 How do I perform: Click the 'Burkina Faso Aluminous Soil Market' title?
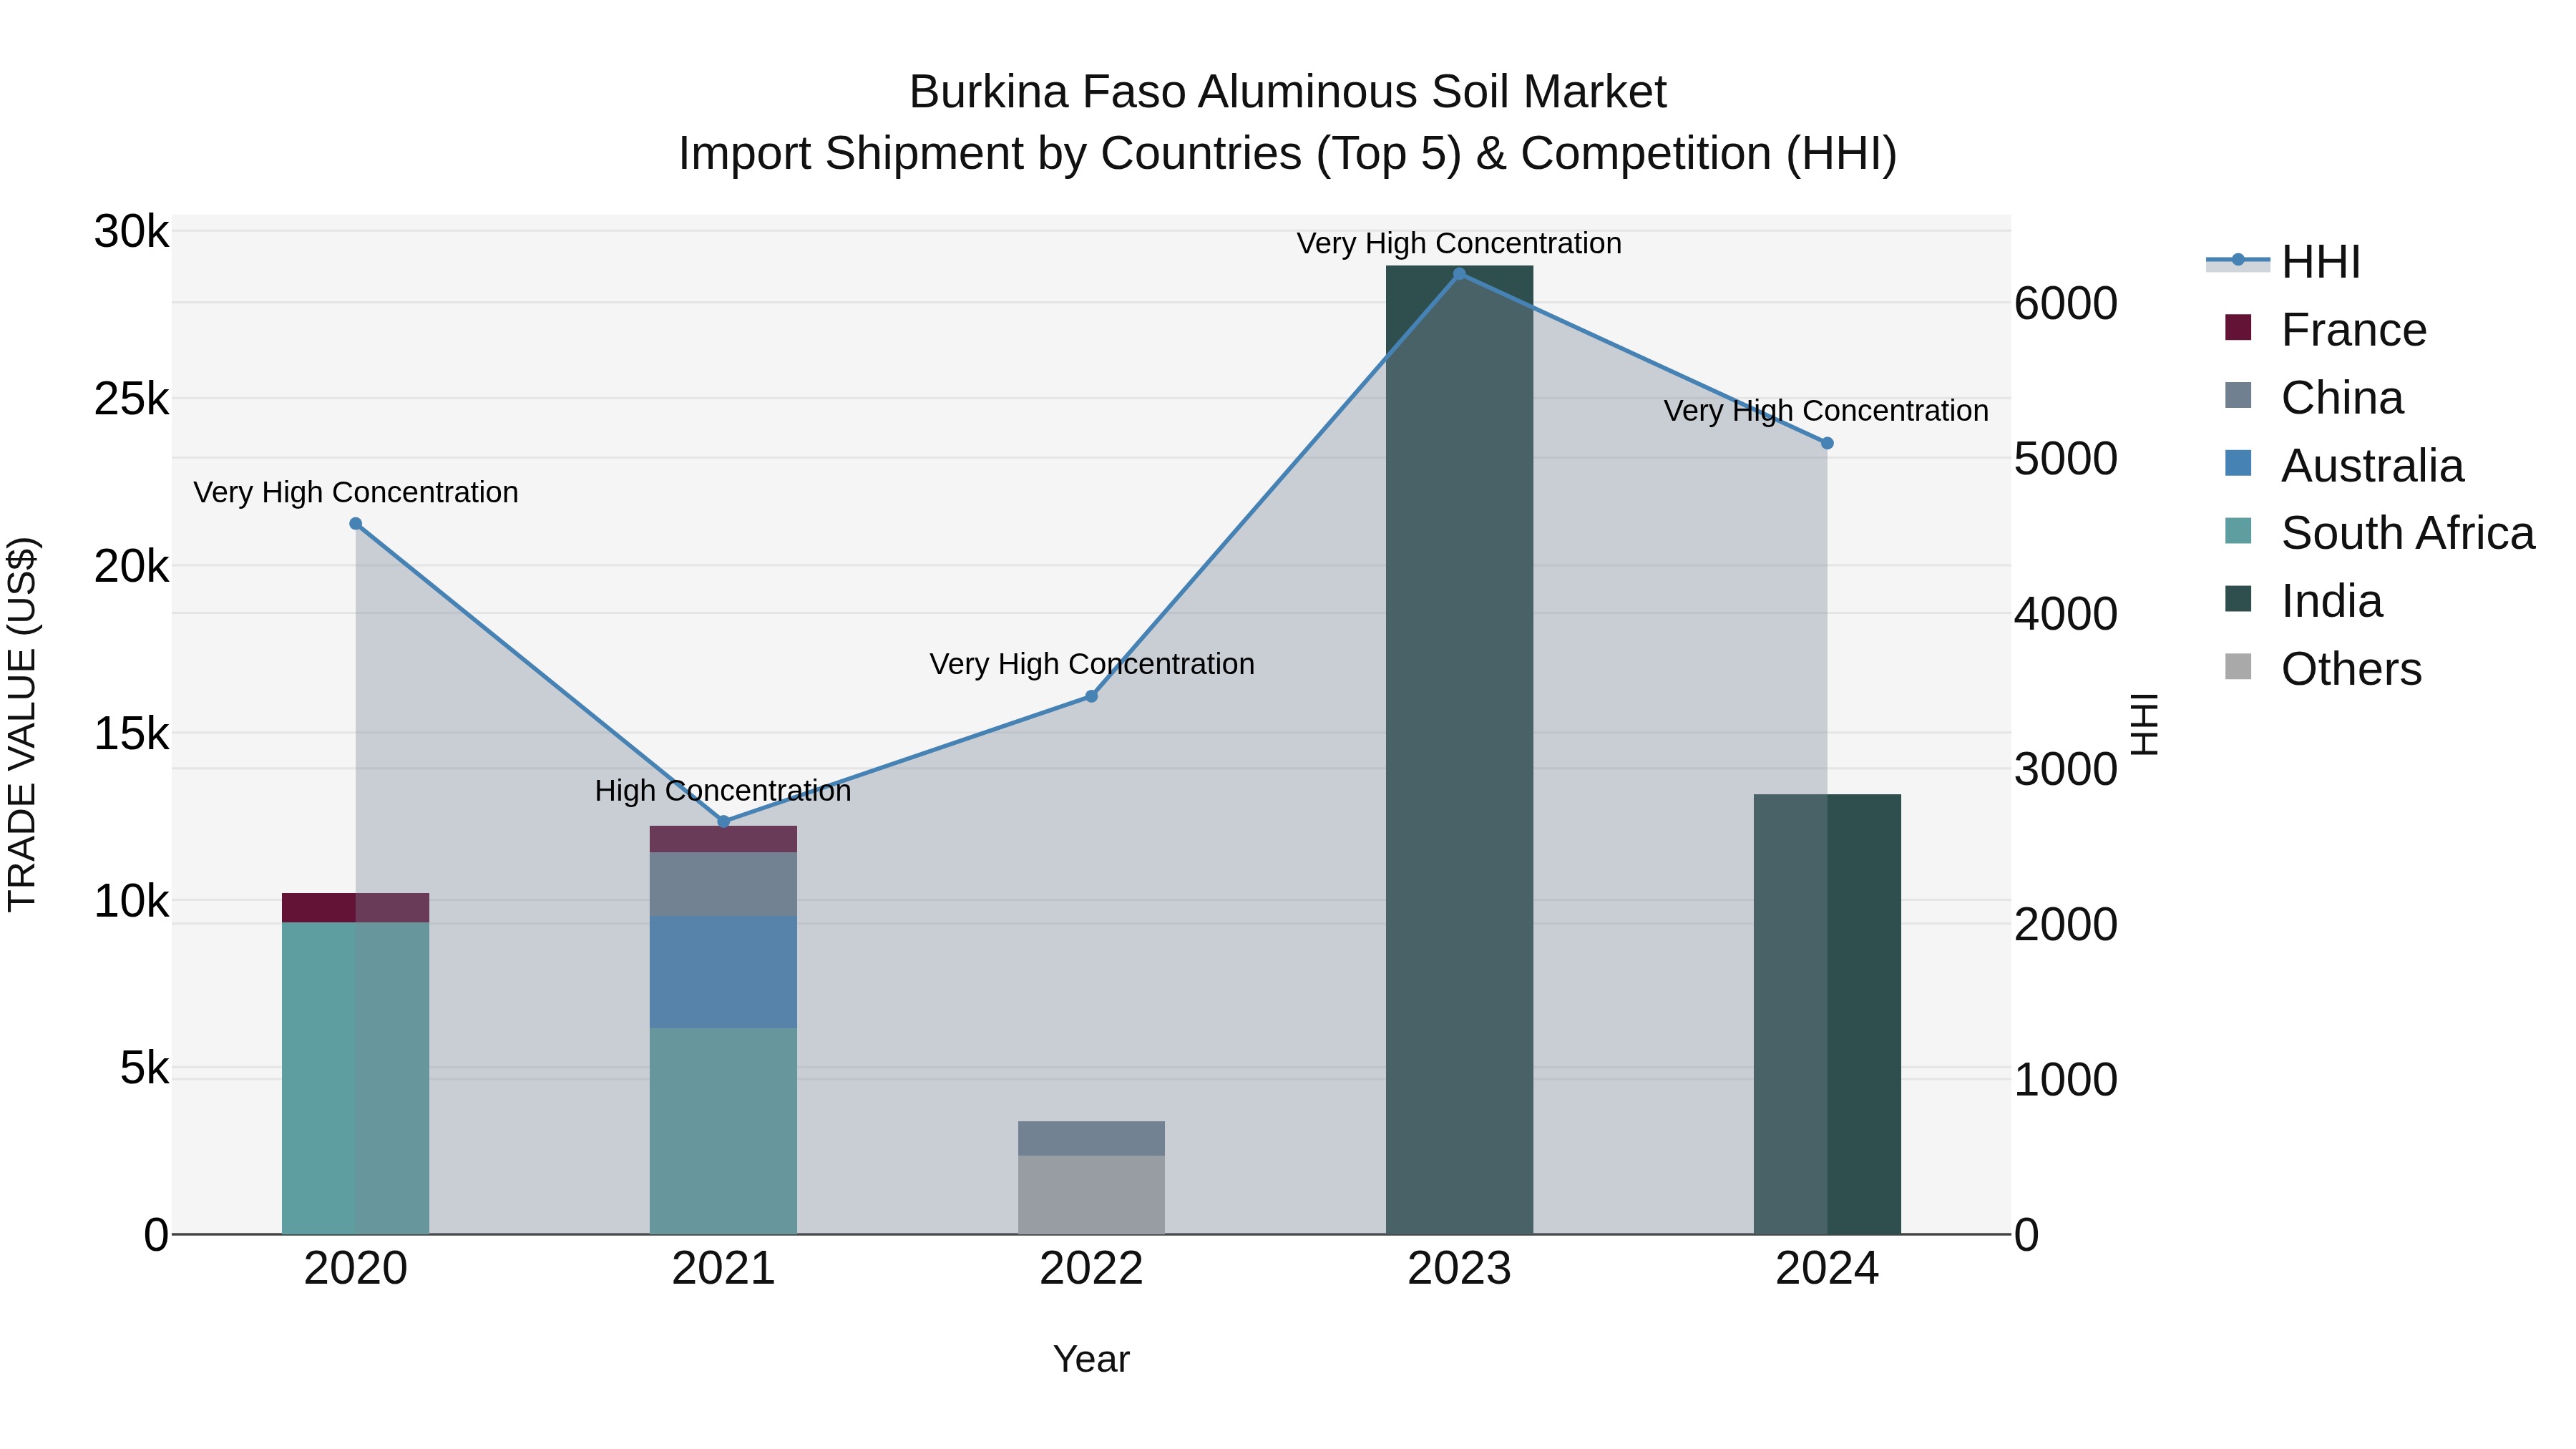point(1288,92)
